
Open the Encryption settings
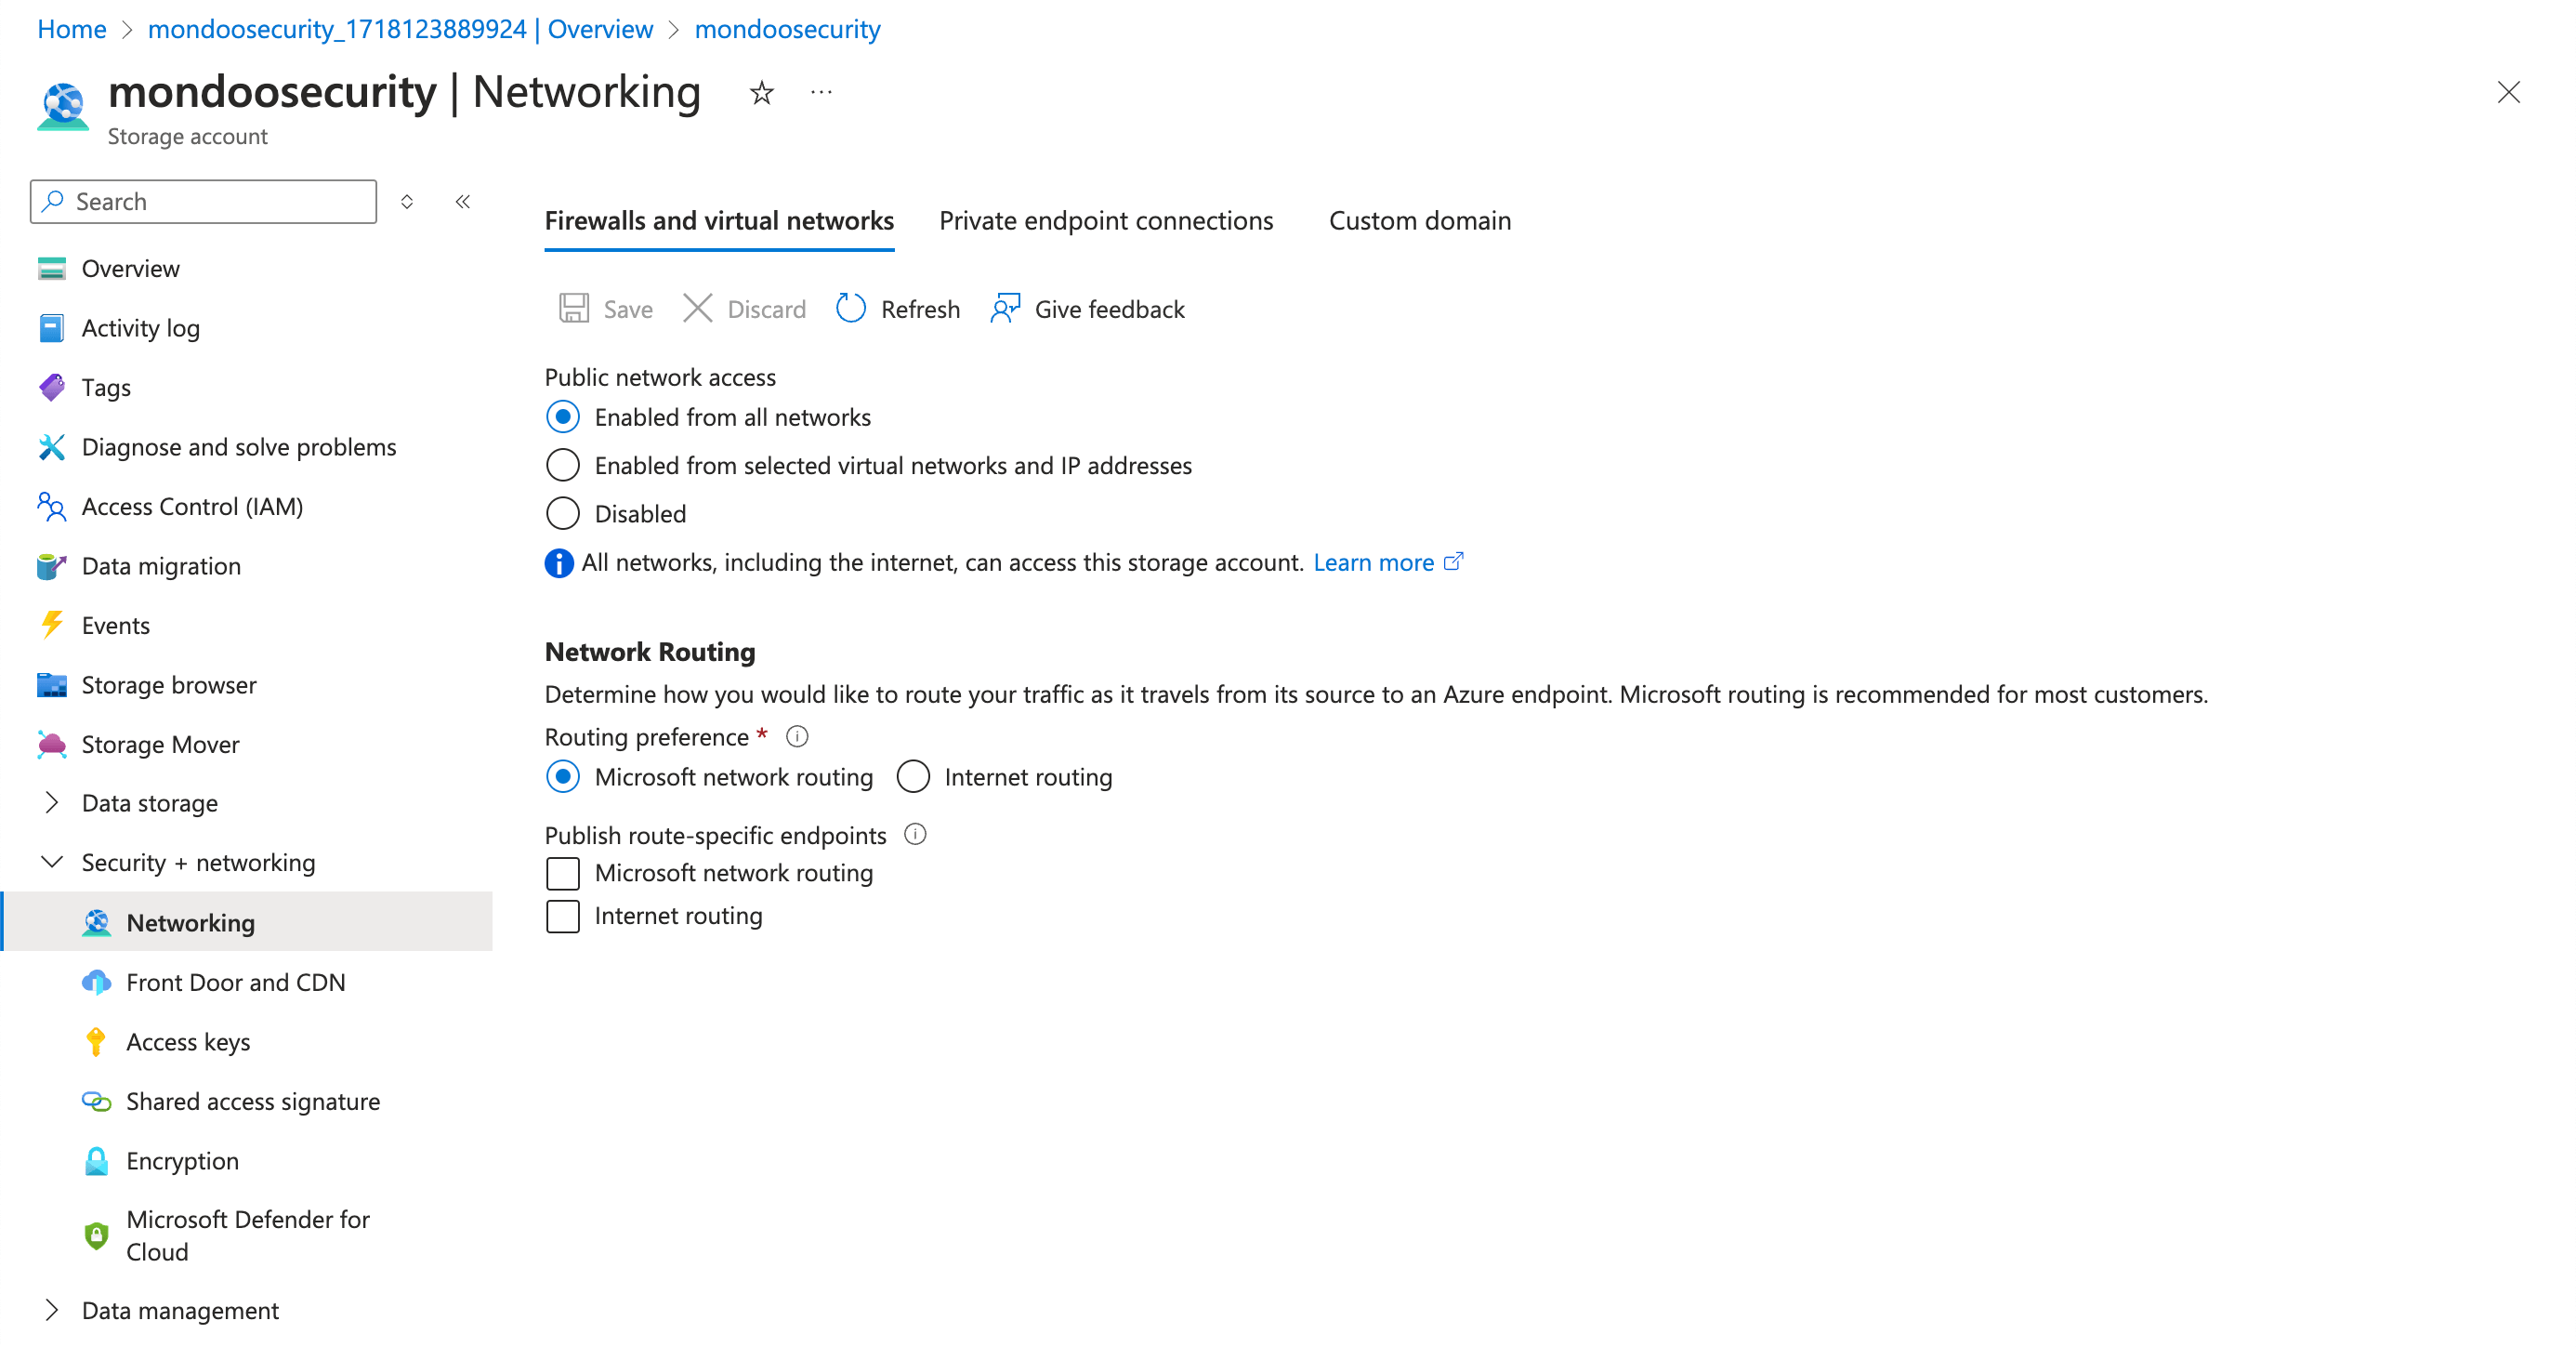pos(182,1161)
